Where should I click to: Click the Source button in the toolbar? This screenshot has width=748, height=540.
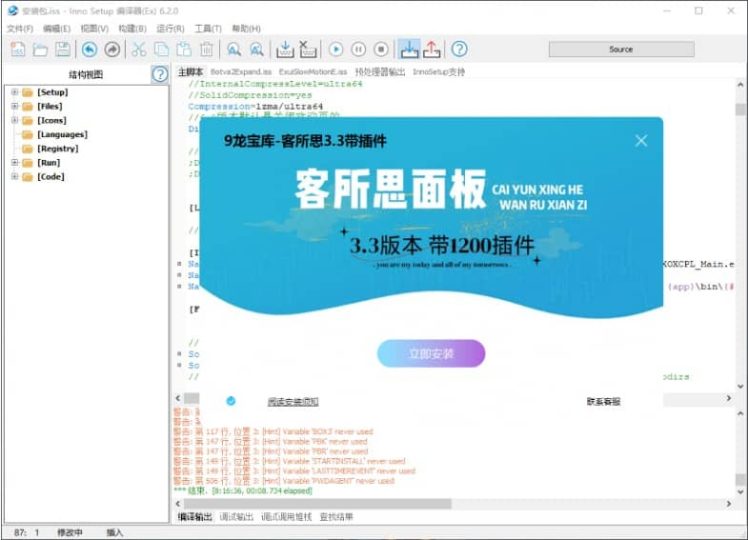tap(622, 49)
